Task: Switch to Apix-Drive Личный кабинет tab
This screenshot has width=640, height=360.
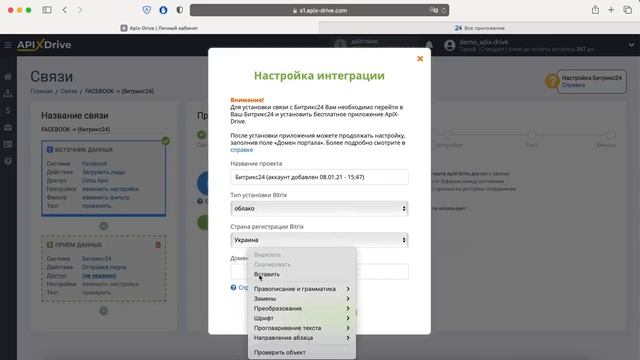Action: pos(159,28)
